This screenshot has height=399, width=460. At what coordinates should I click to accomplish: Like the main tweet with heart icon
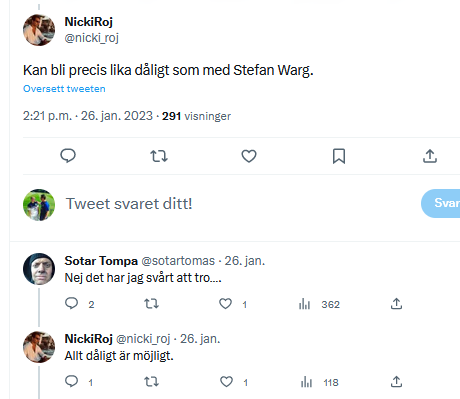[x=249, y=156]
